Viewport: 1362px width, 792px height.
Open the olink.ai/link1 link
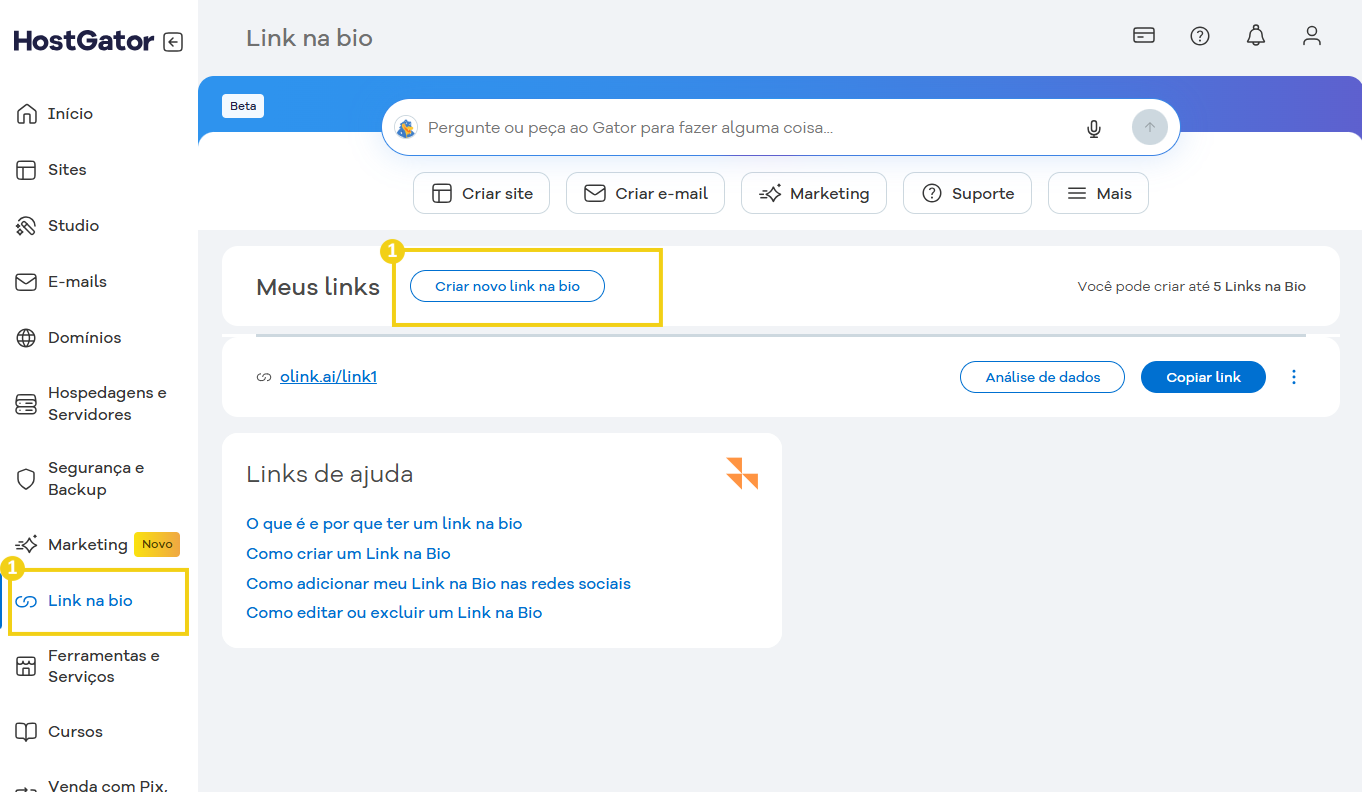pyautogui.click(x=328, y=377)
